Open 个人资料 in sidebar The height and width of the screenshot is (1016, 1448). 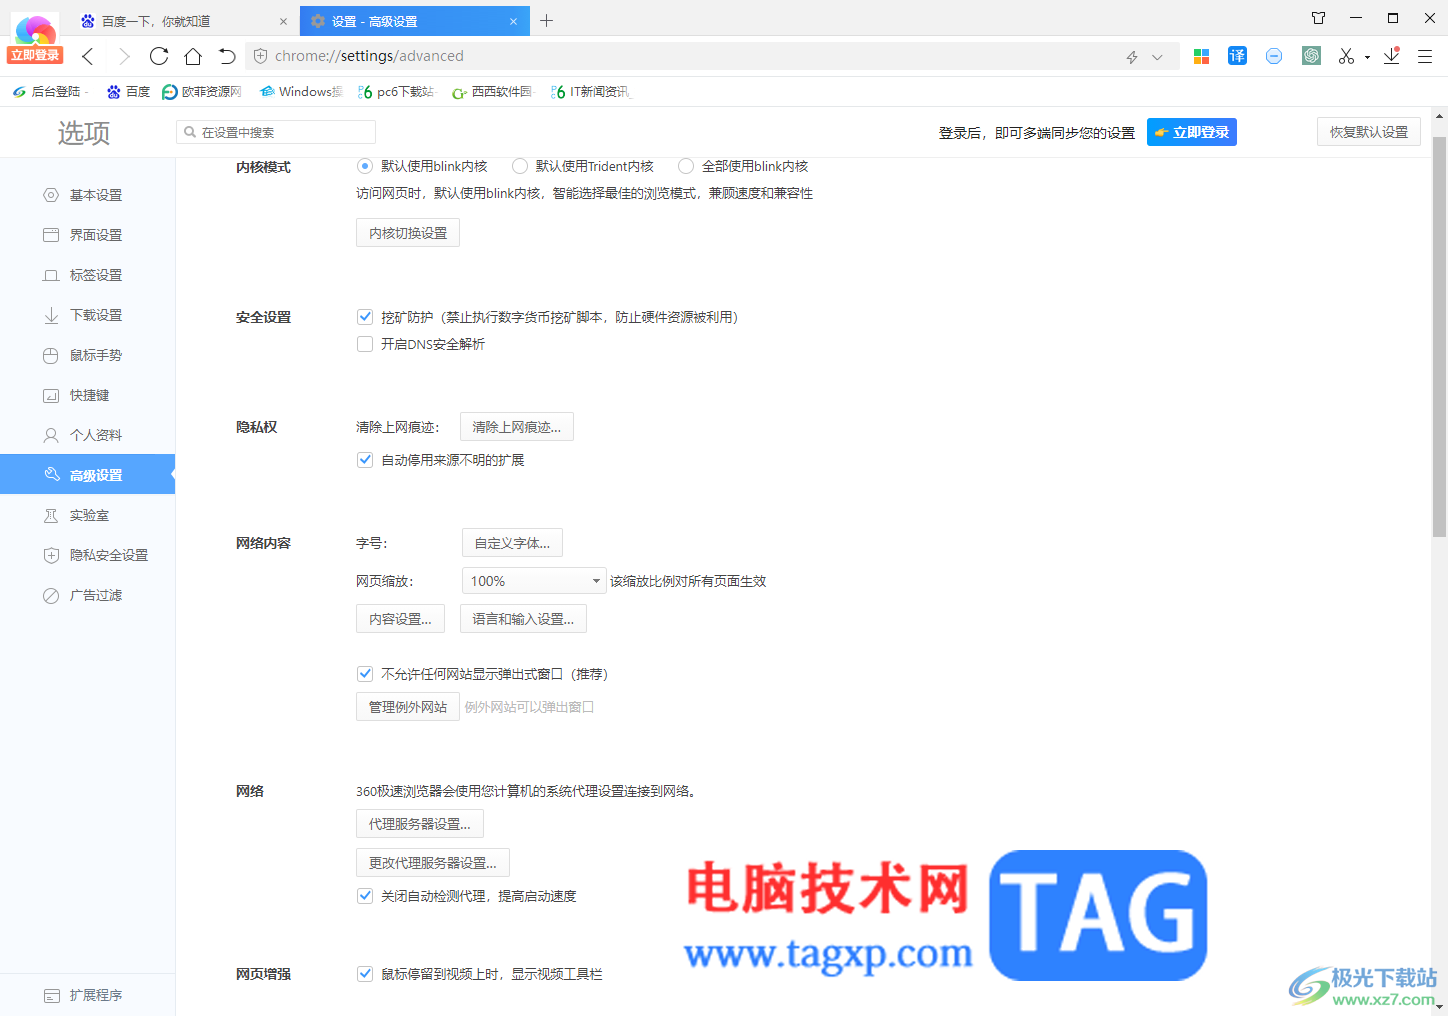pos(87,435)
